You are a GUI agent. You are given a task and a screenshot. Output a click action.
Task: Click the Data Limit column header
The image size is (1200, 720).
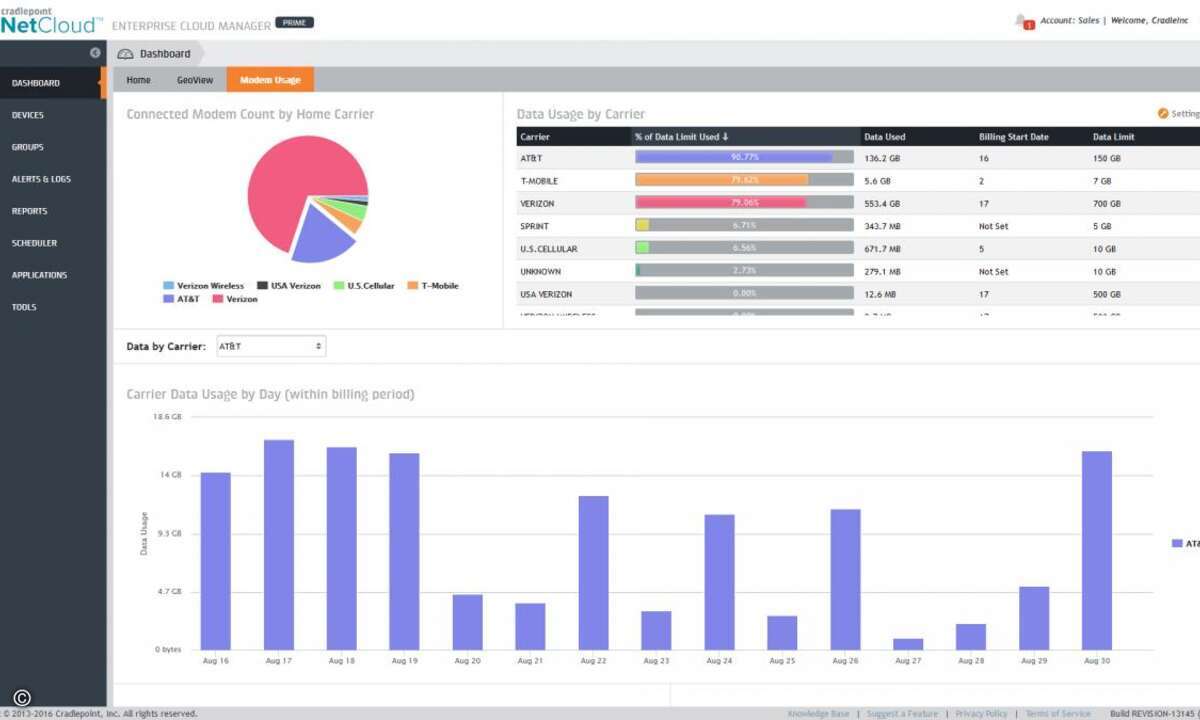(x=1144, y=137)
